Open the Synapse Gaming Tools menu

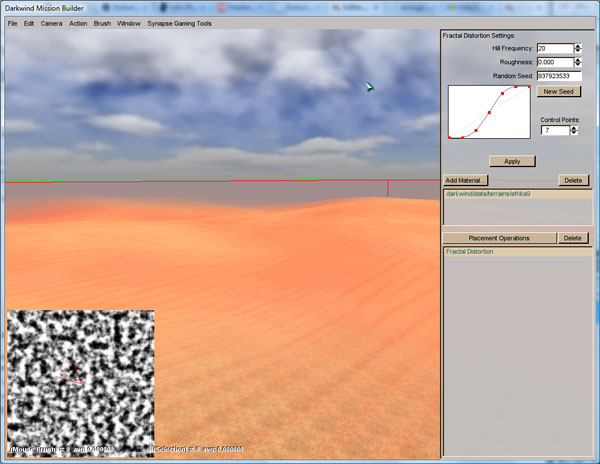(x=179, y=22)
